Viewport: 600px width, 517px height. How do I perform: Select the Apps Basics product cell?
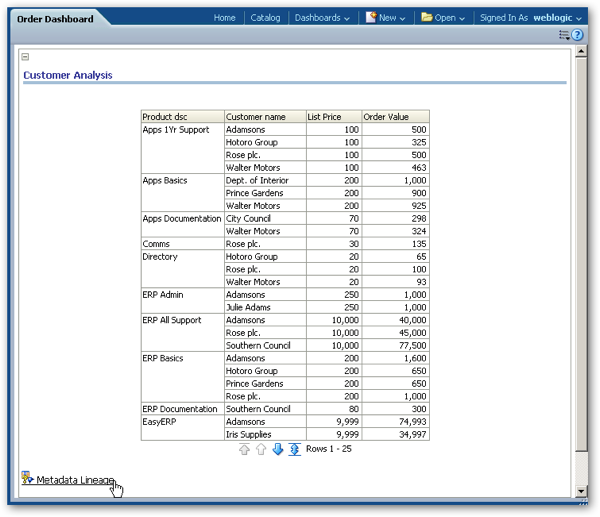183,192
